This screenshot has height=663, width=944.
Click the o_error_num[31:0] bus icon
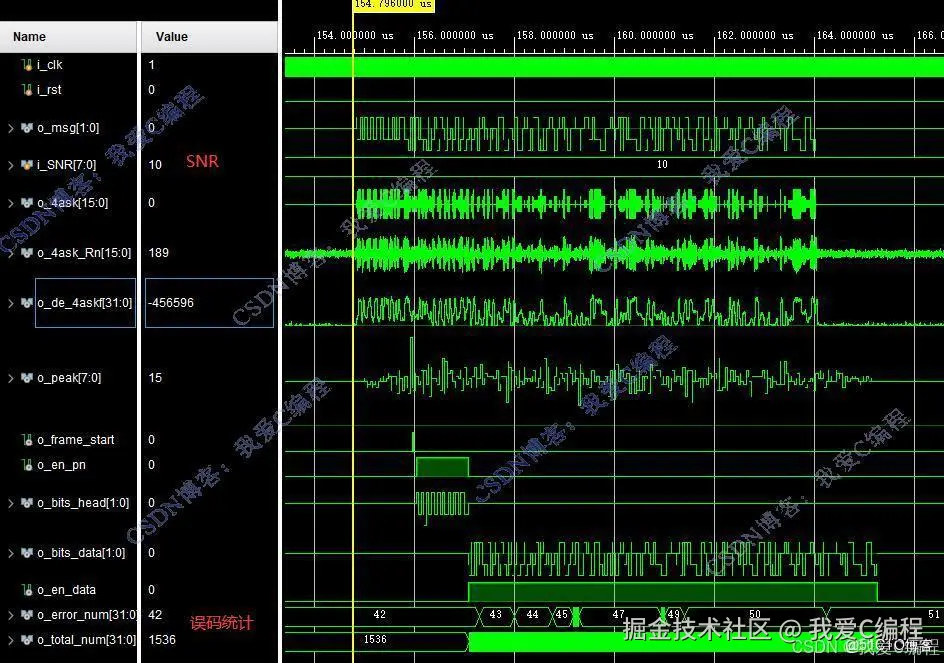[x=26, y=615]
